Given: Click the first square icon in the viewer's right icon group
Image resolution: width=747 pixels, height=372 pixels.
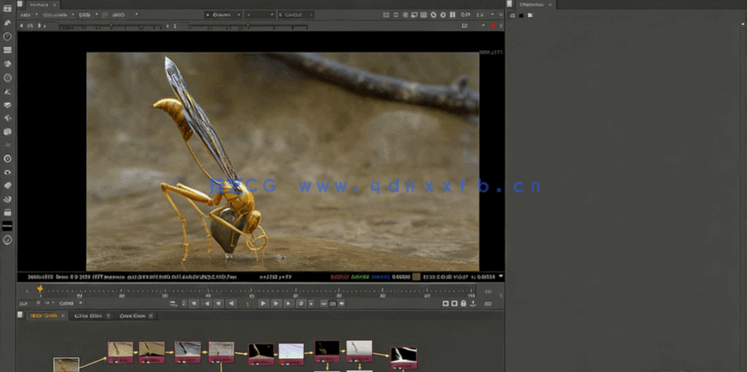Looking at the screenshot, I should pyautogui.click(x=386, y=15).
